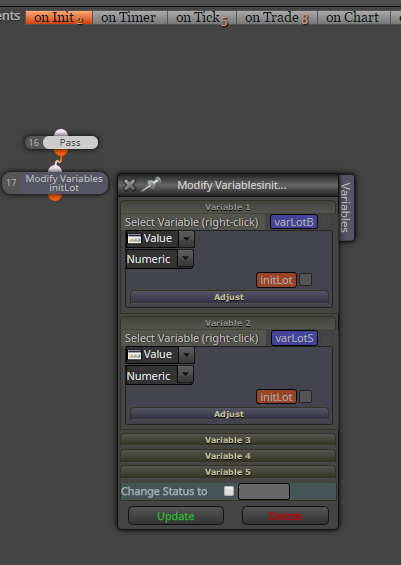
Task: Click the top input connector of Pass block
Action: [x=61, y=133]
